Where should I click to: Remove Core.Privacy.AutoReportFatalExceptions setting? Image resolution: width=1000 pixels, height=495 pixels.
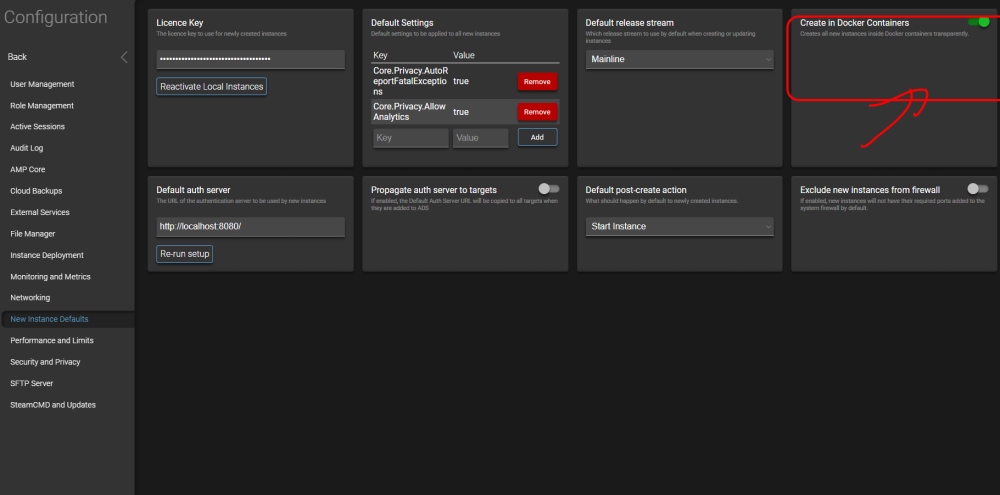click(x=537, y=82)
